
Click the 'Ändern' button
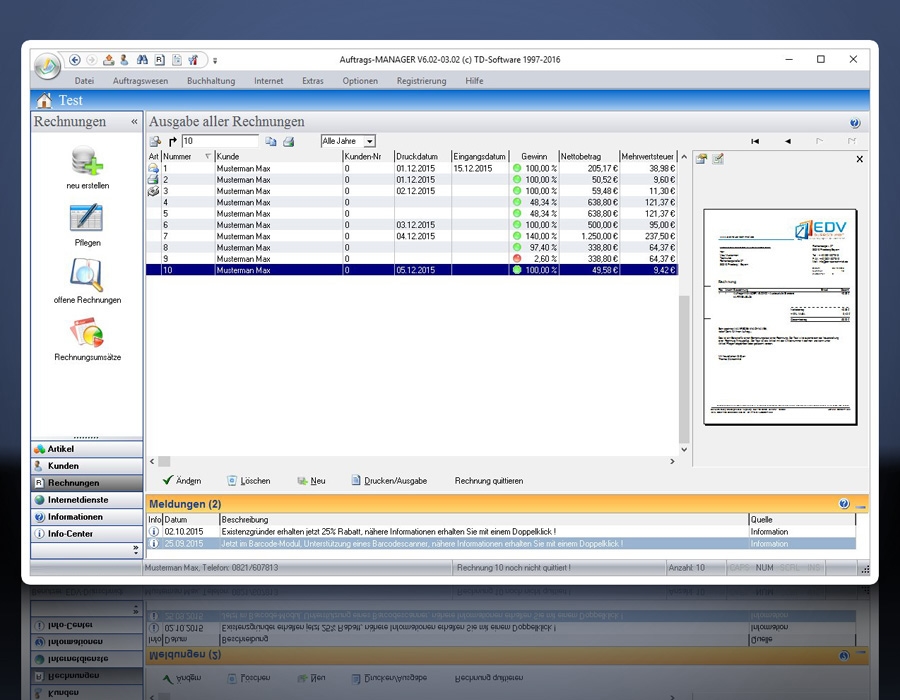181,481
